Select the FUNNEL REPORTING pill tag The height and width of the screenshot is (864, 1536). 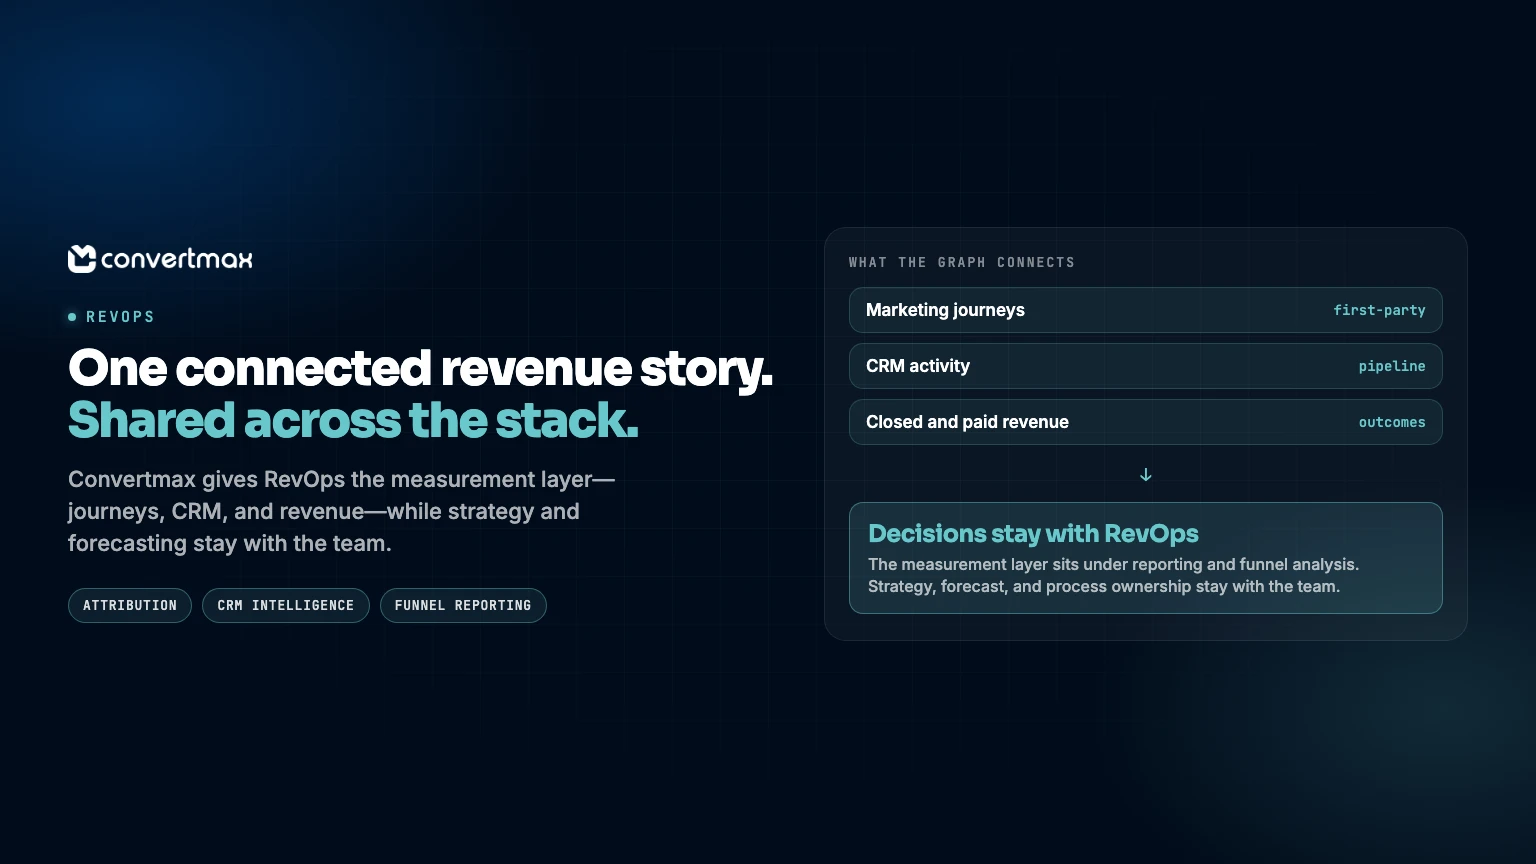pos(463,605)
